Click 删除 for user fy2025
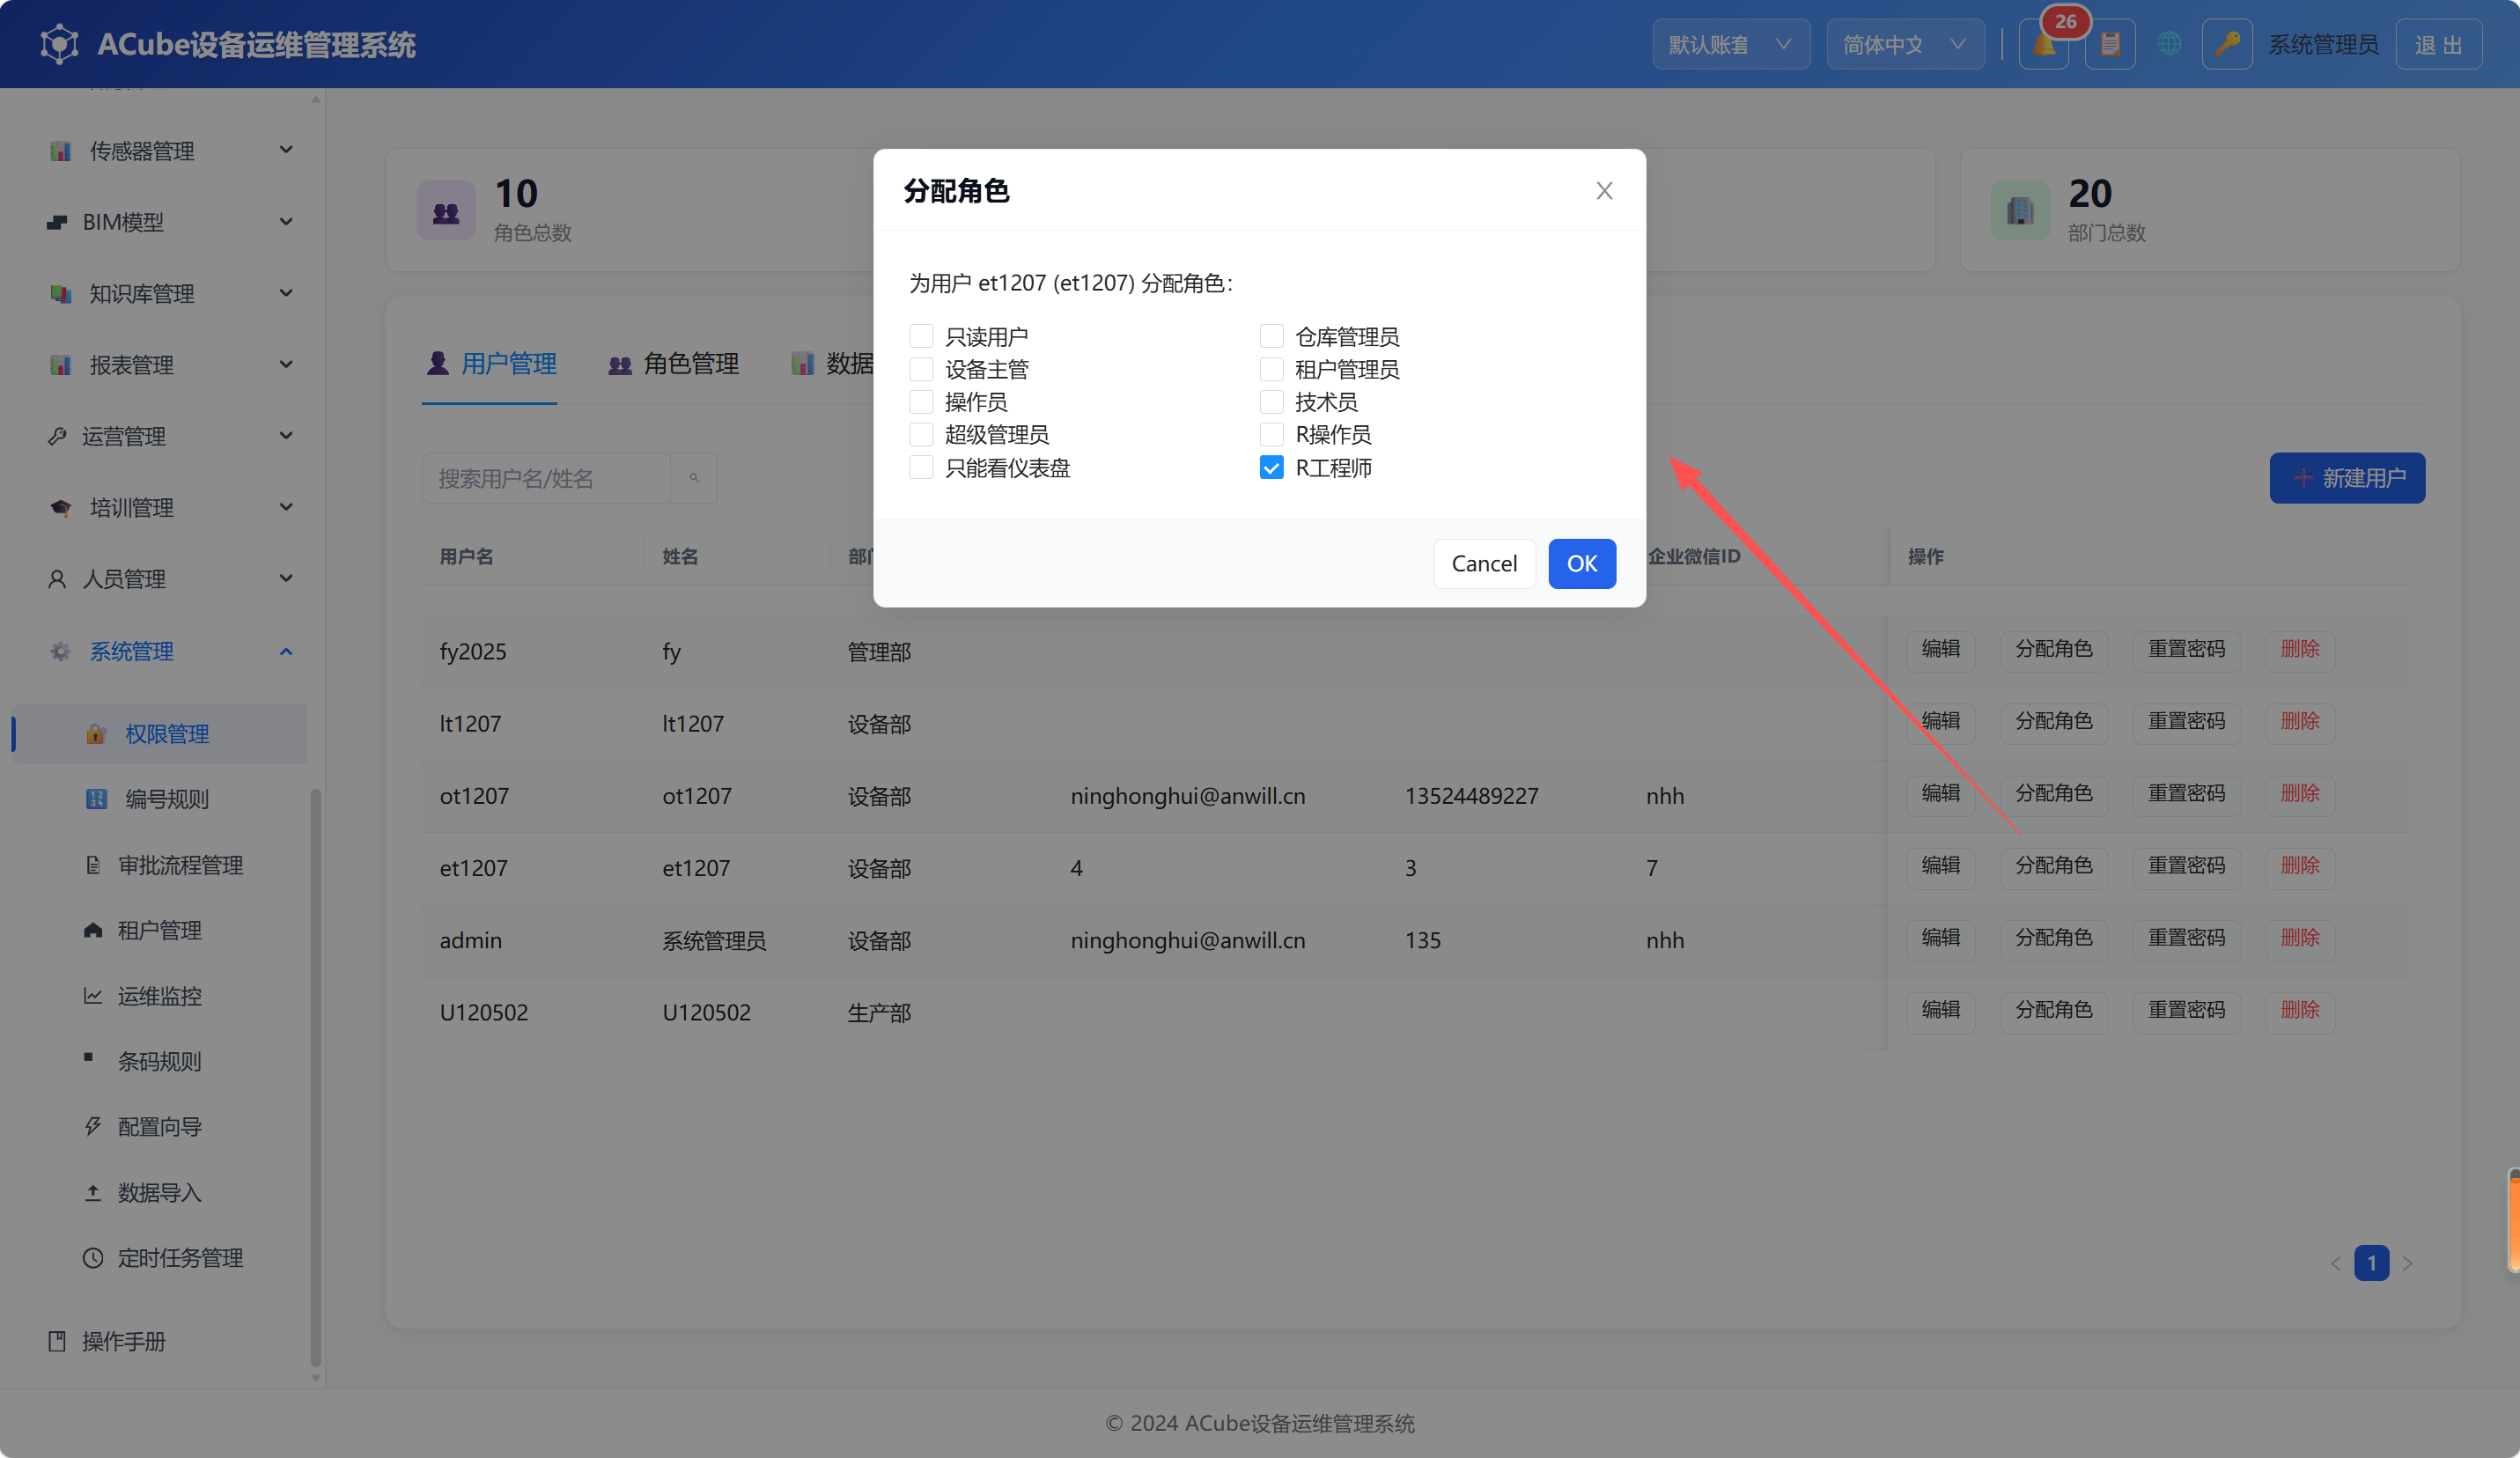This screenshot has height=1458, width=2520. [x=2300, y=649]
